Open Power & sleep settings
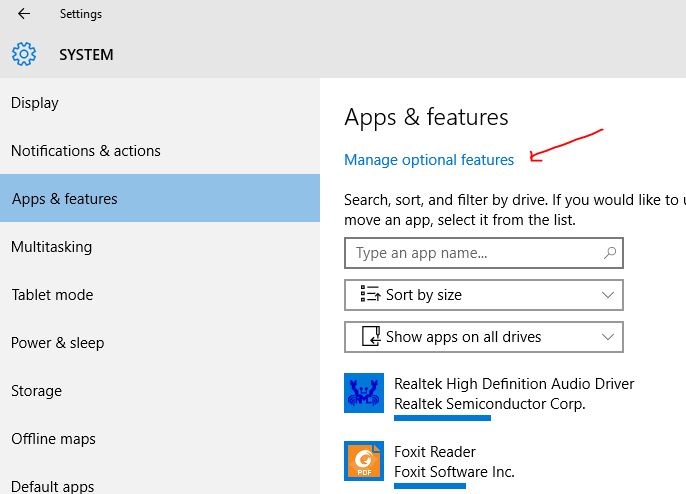This screenshot has width=686, height=494. pyautogui.click(x=160, y=343)
